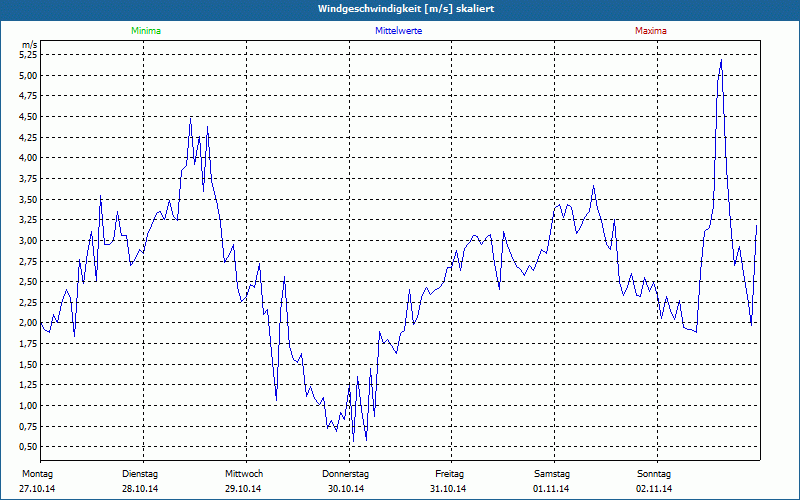Click the 2,75 y-axis value

pyautogui.click(x=29, y=261)
